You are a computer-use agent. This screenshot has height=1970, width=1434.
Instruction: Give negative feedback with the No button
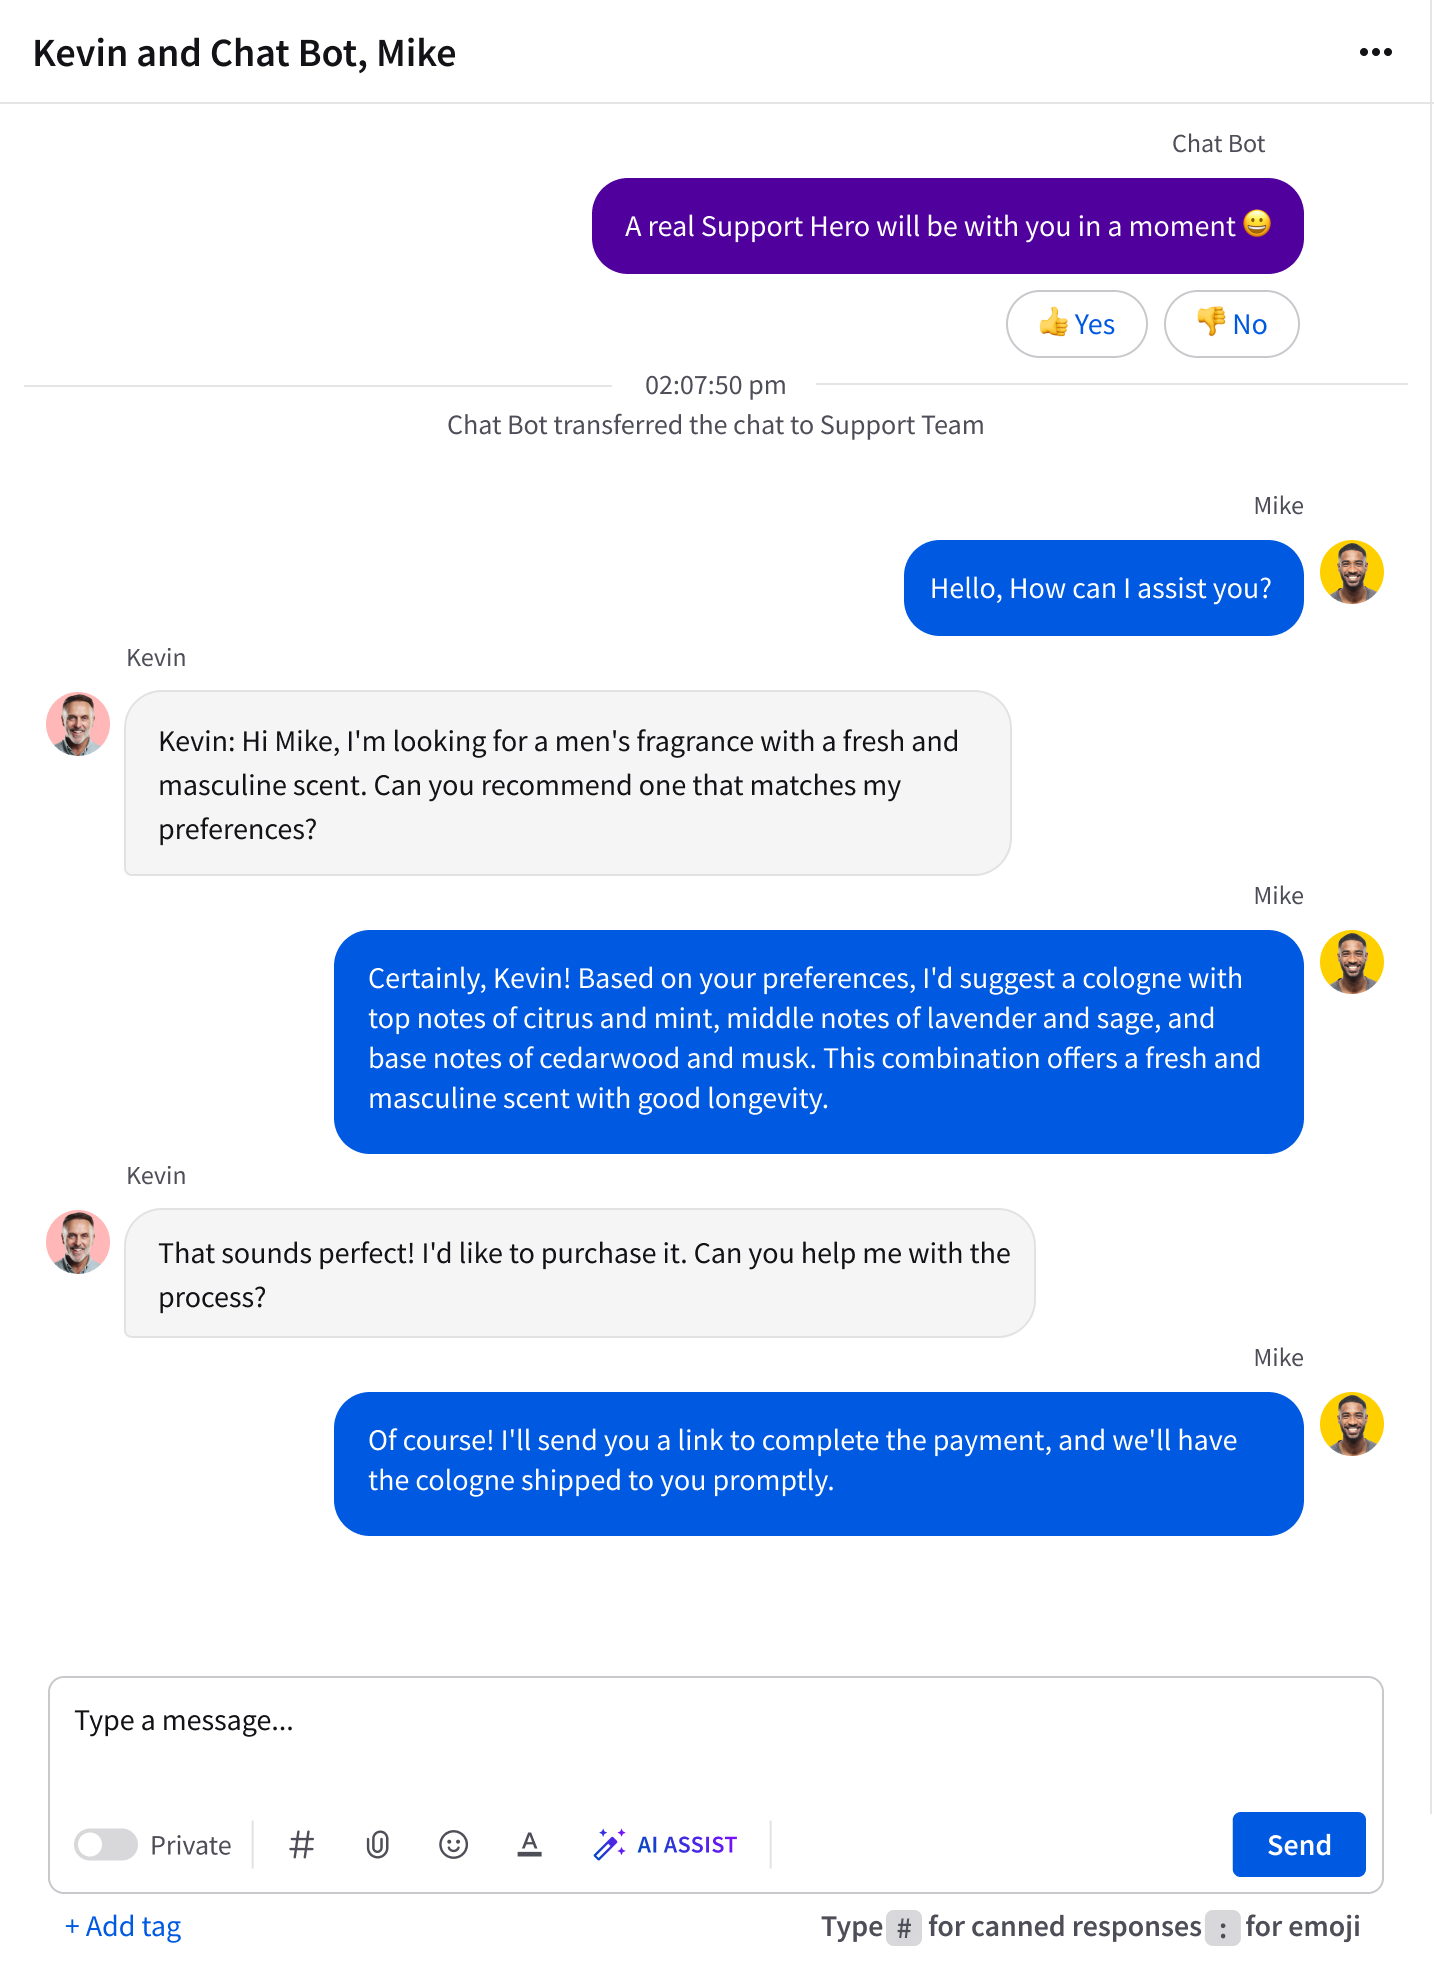pyautogui.click(x=1231, y=323)
